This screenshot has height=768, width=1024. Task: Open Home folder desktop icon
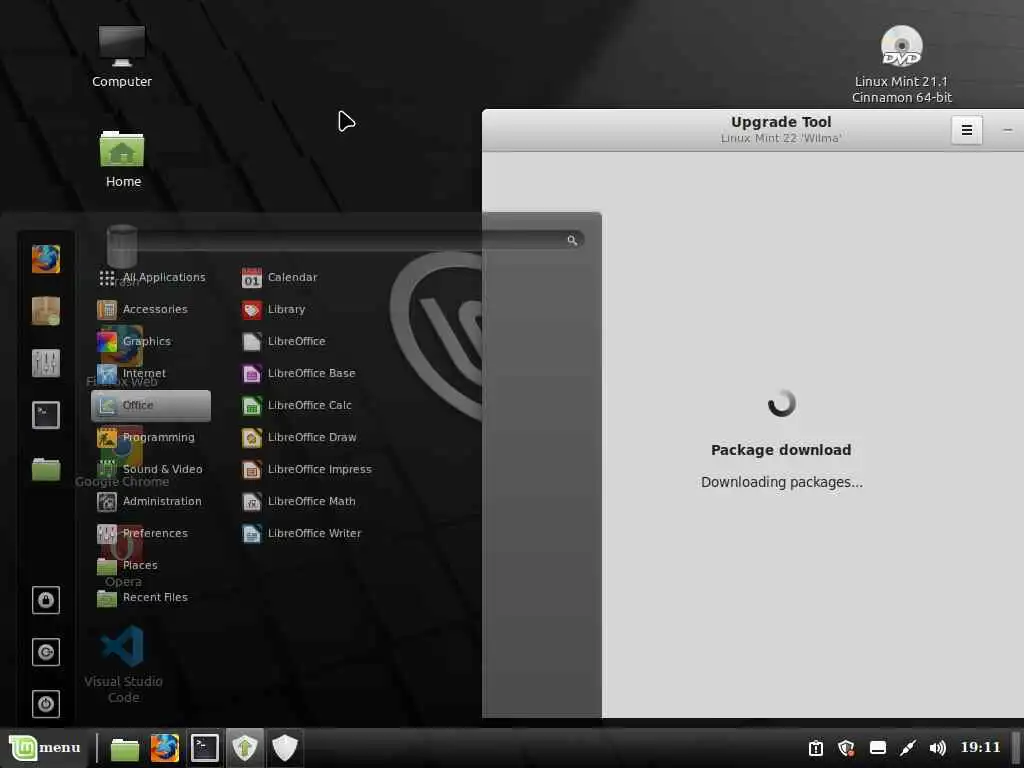coord(122,159)
